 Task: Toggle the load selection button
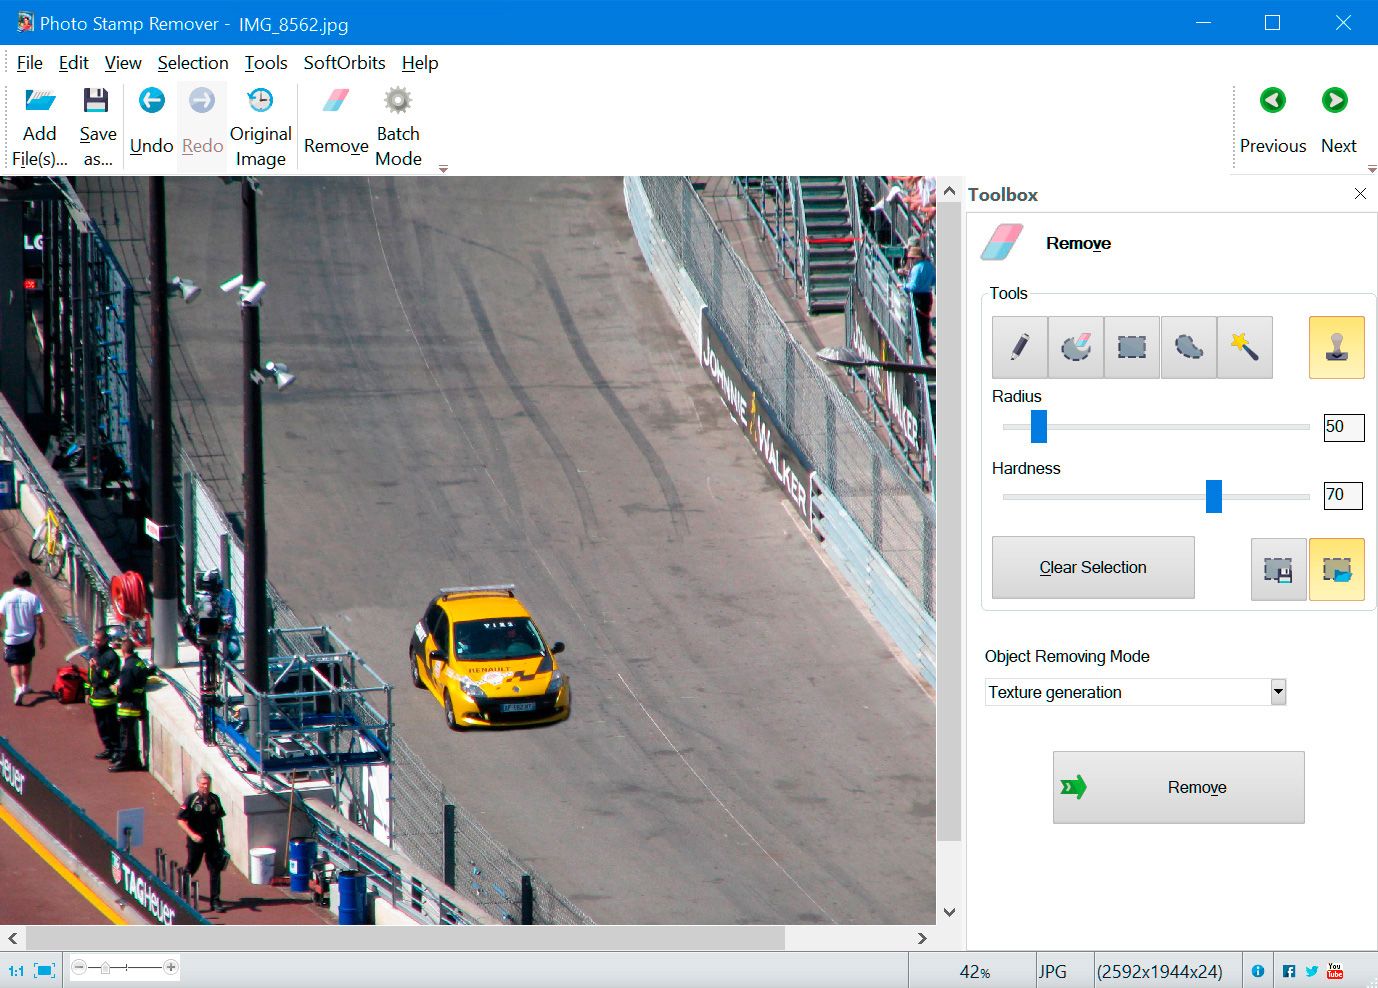(1336, 570)
